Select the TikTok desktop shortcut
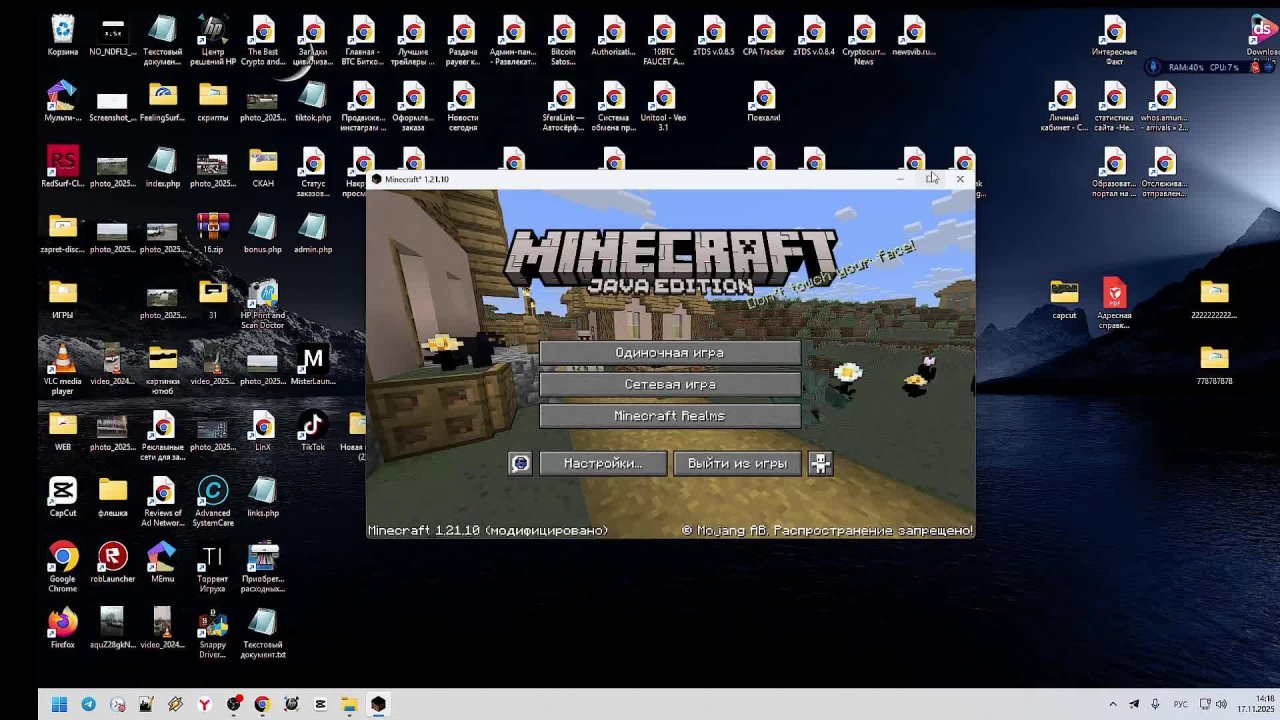Viewport: 1280px width, 720px height. [x=313, y=428]
